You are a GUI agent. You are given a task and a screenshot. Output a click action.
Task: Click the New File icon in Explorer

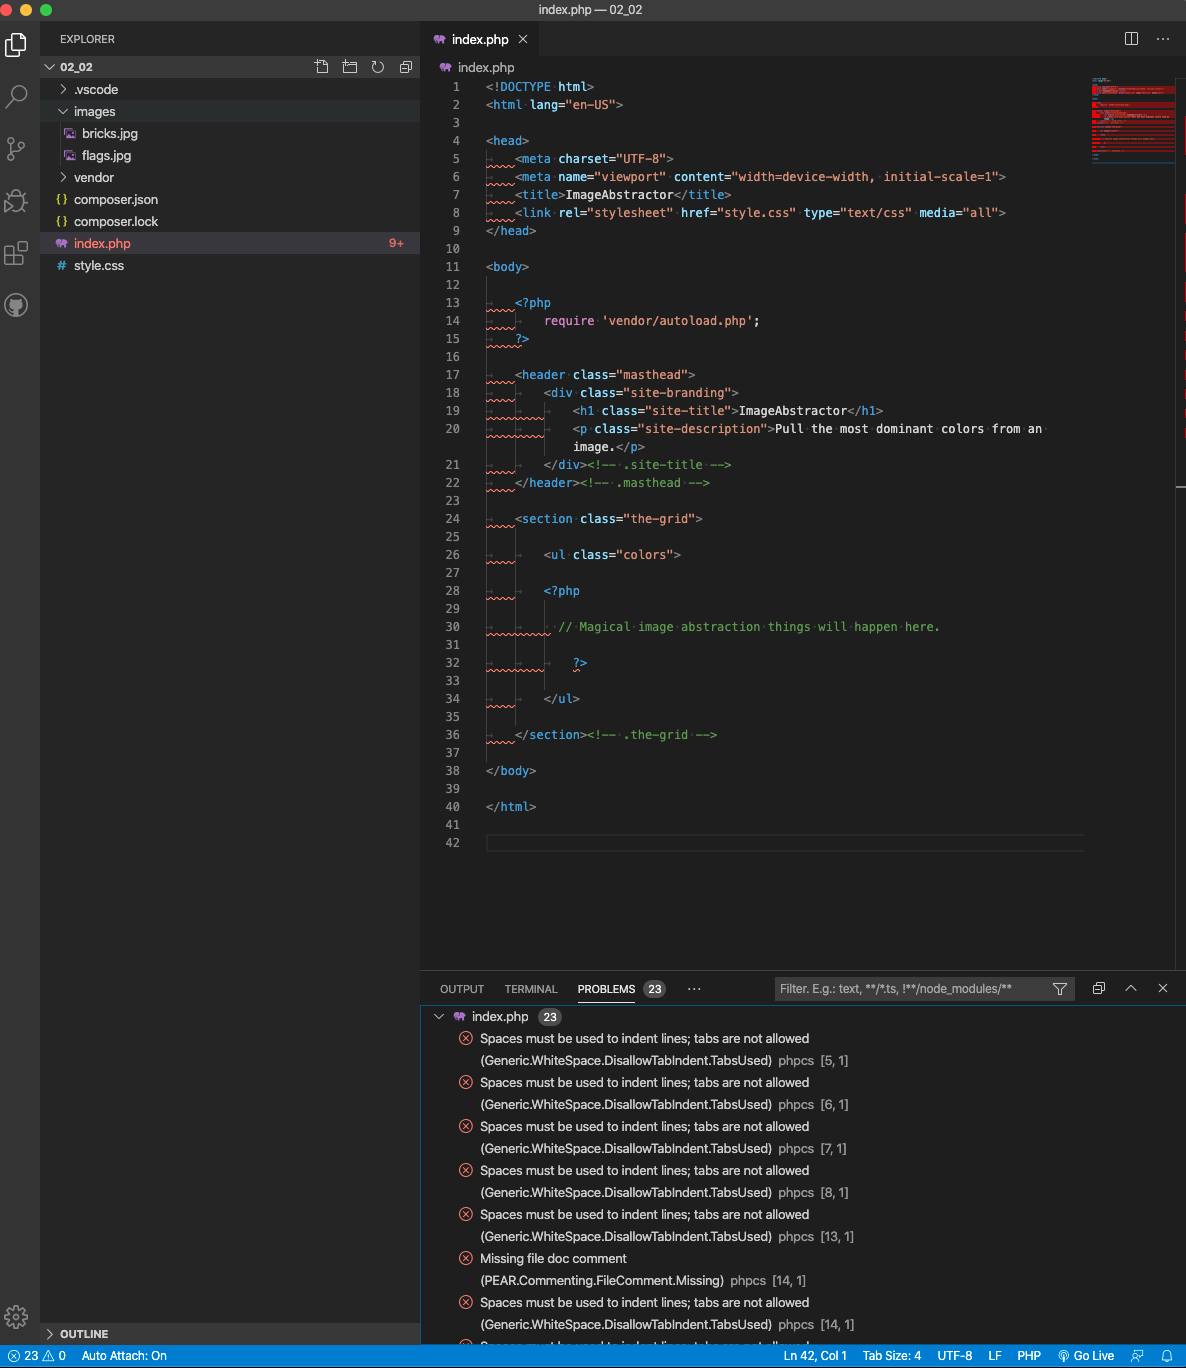pyautogui.click(x=321, y=66)
